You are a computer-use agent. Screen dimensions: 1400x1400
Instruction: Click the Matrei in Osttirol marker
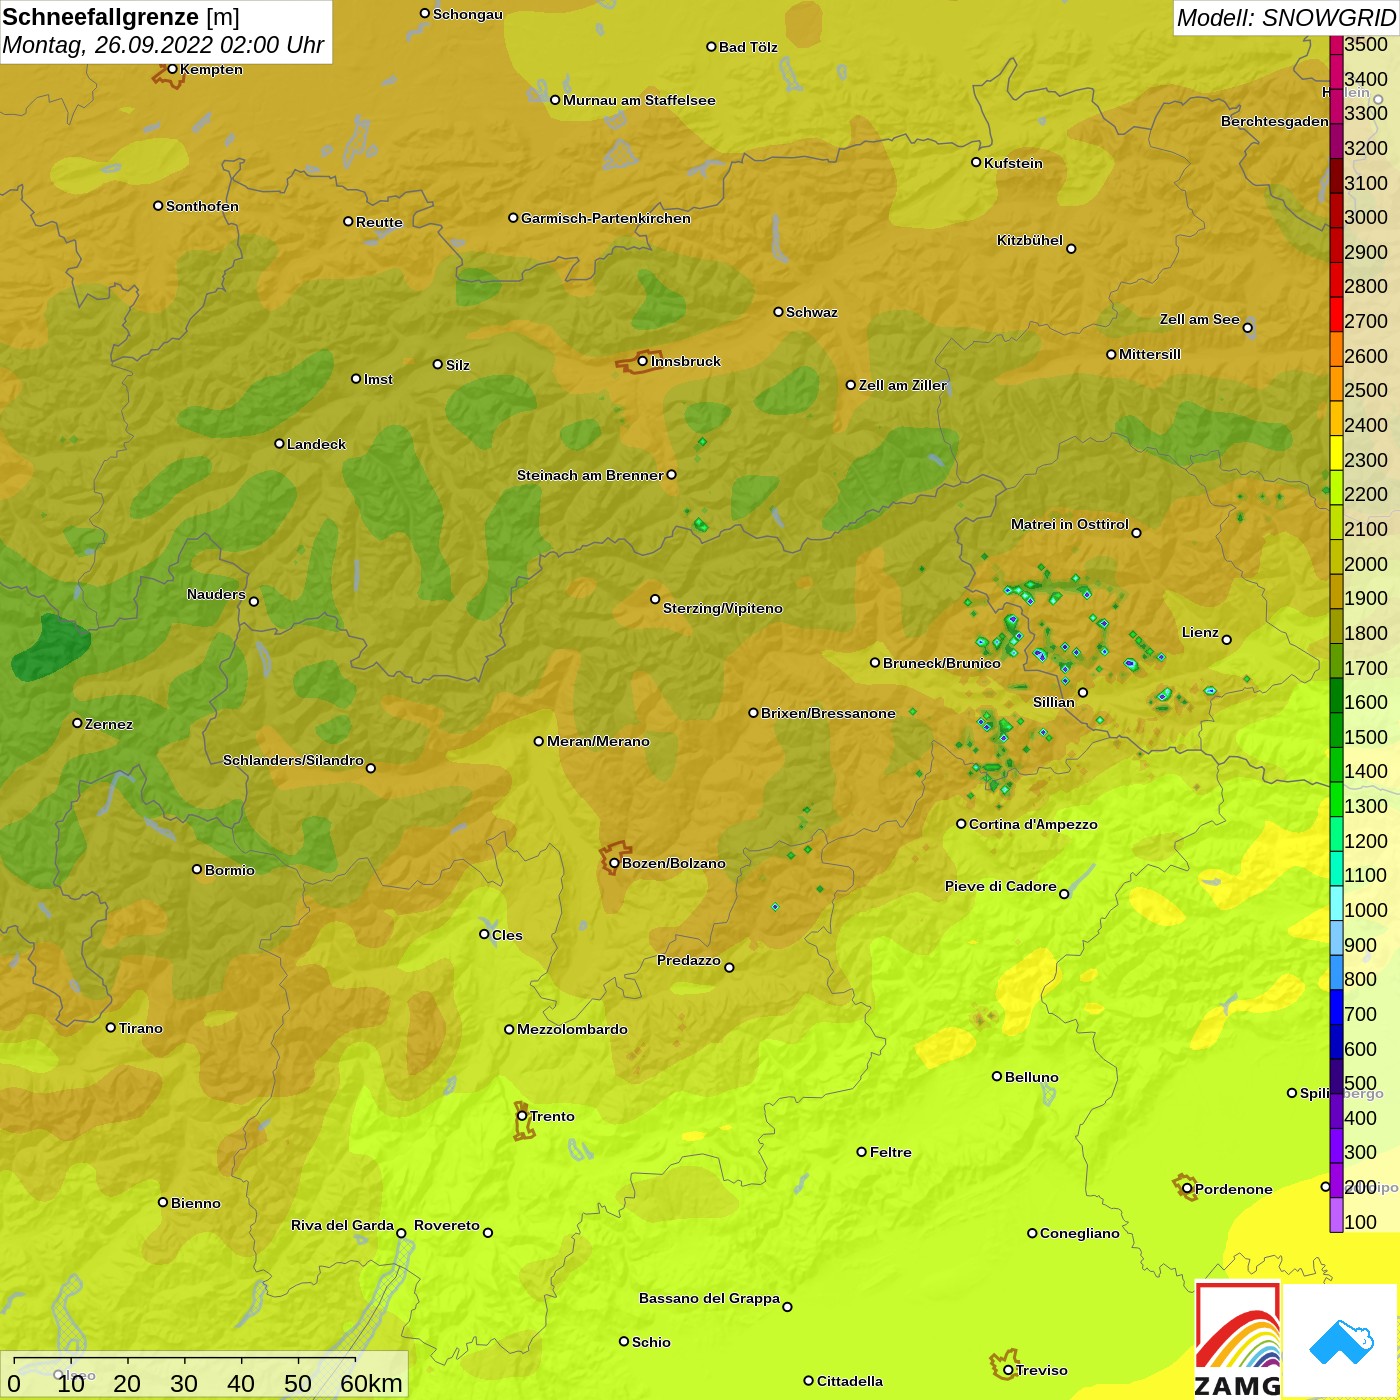1136,533
